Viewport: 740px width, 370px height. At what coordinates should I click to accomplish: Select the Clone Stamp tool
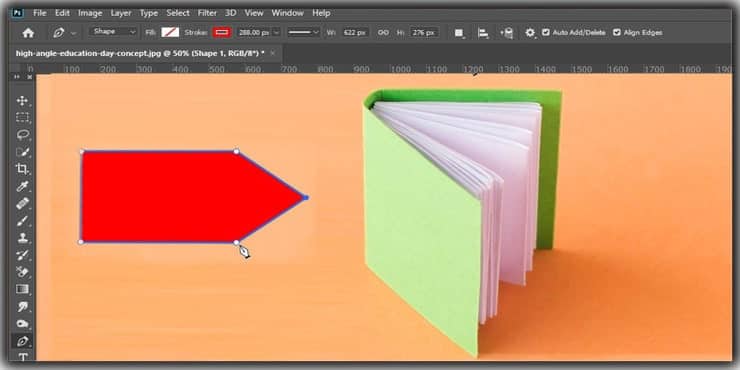pyautogui.click(x=22, y=238)
